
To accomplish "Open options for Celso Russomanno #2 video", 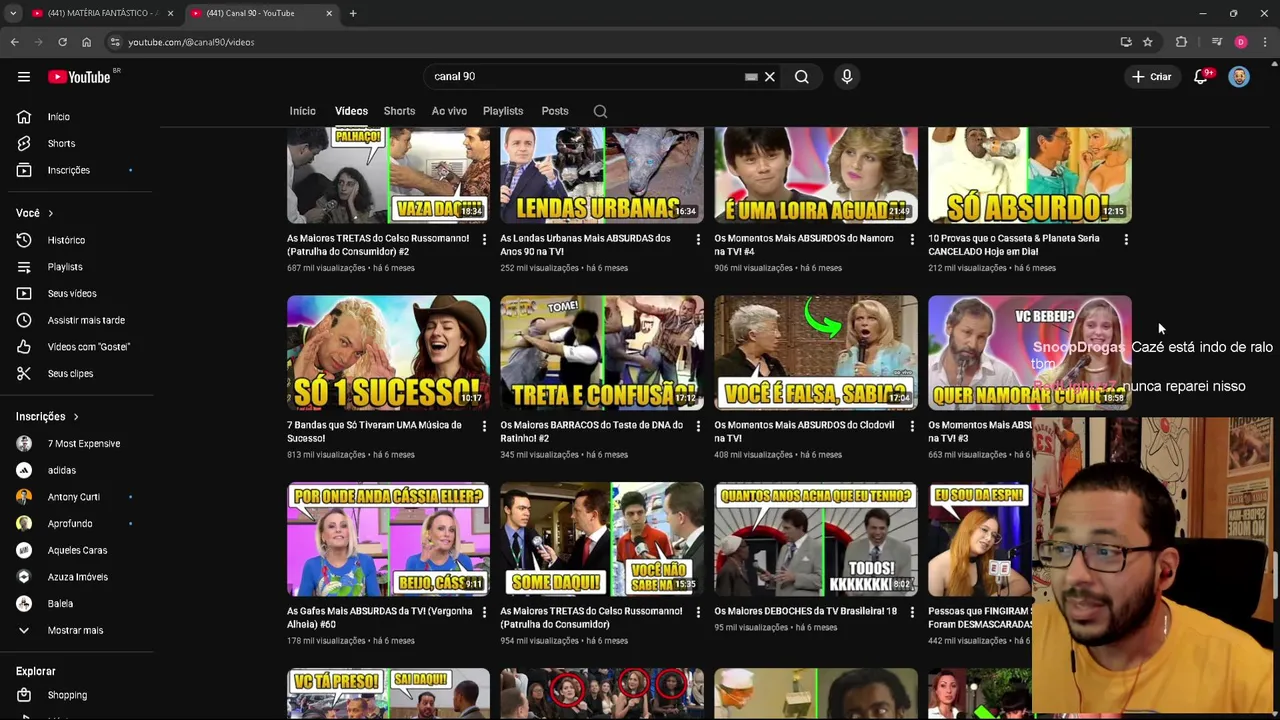I will [x=484, y=240].
